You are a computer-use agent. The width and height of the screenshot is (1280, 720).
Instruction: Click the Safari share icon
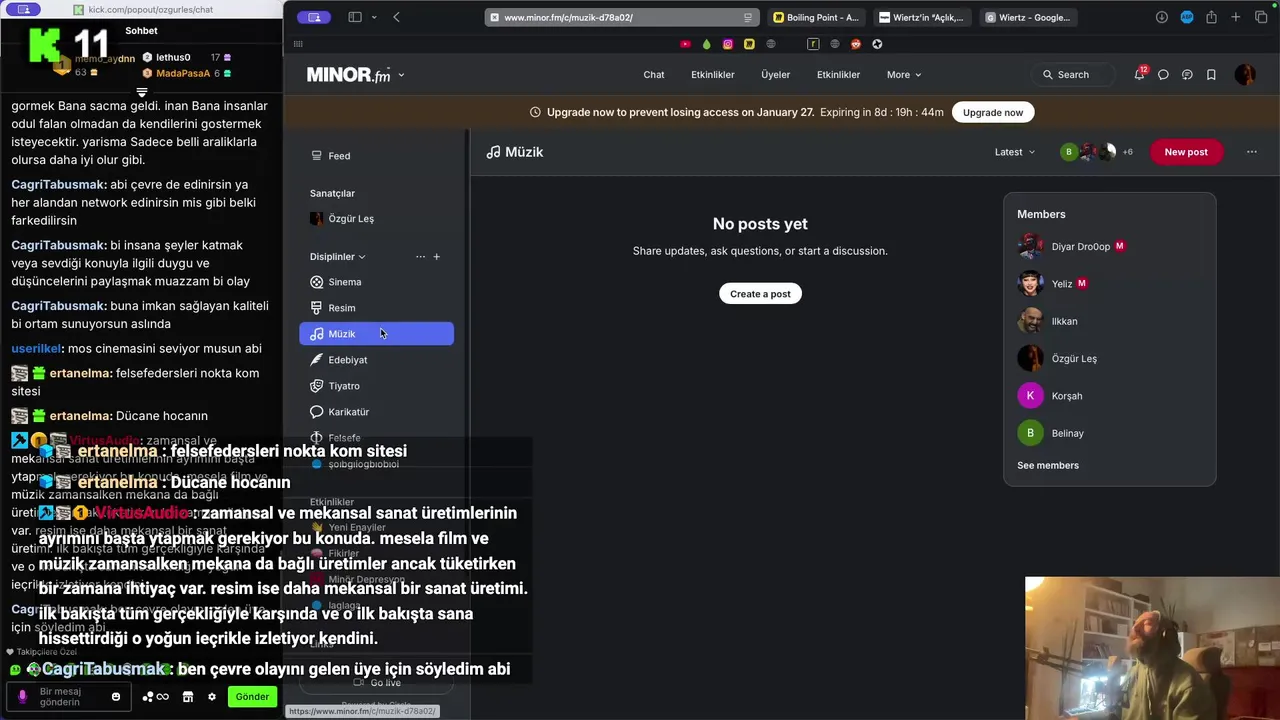[x=1211, y=17]
